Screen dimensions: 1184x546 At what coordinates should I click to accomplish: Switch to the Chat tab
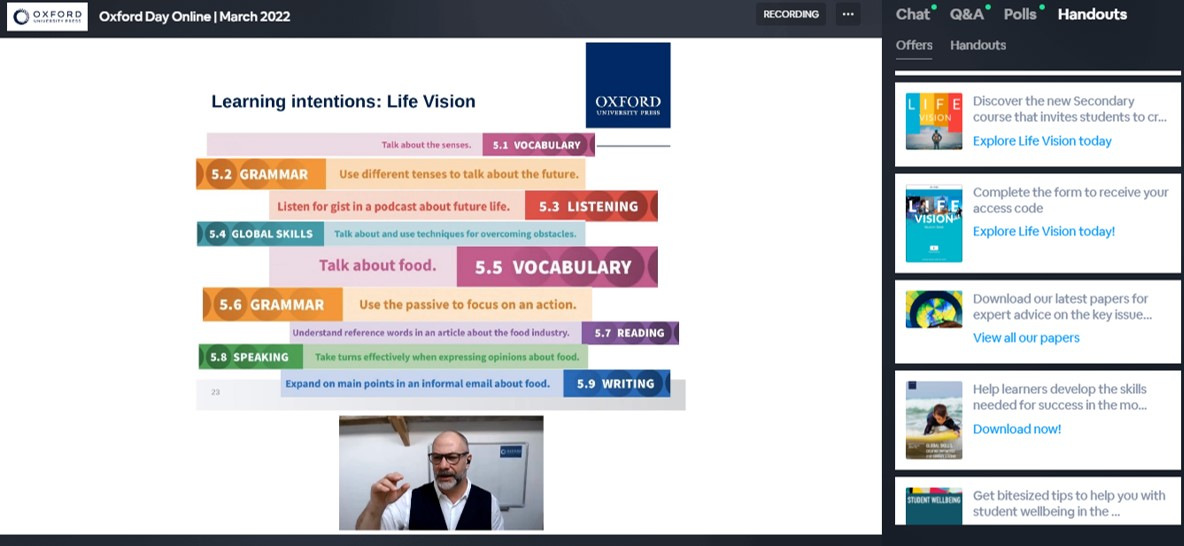(x=913, y=14)
